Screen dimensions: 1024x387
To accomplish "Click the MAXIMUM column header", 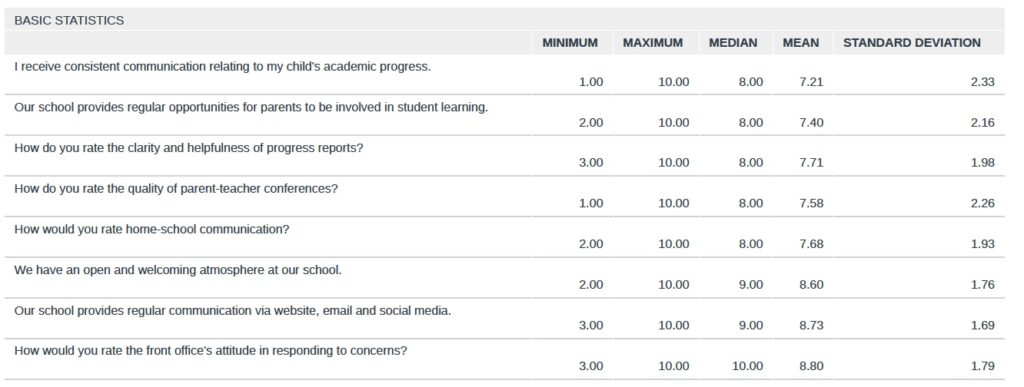I will tap(652, 43).
